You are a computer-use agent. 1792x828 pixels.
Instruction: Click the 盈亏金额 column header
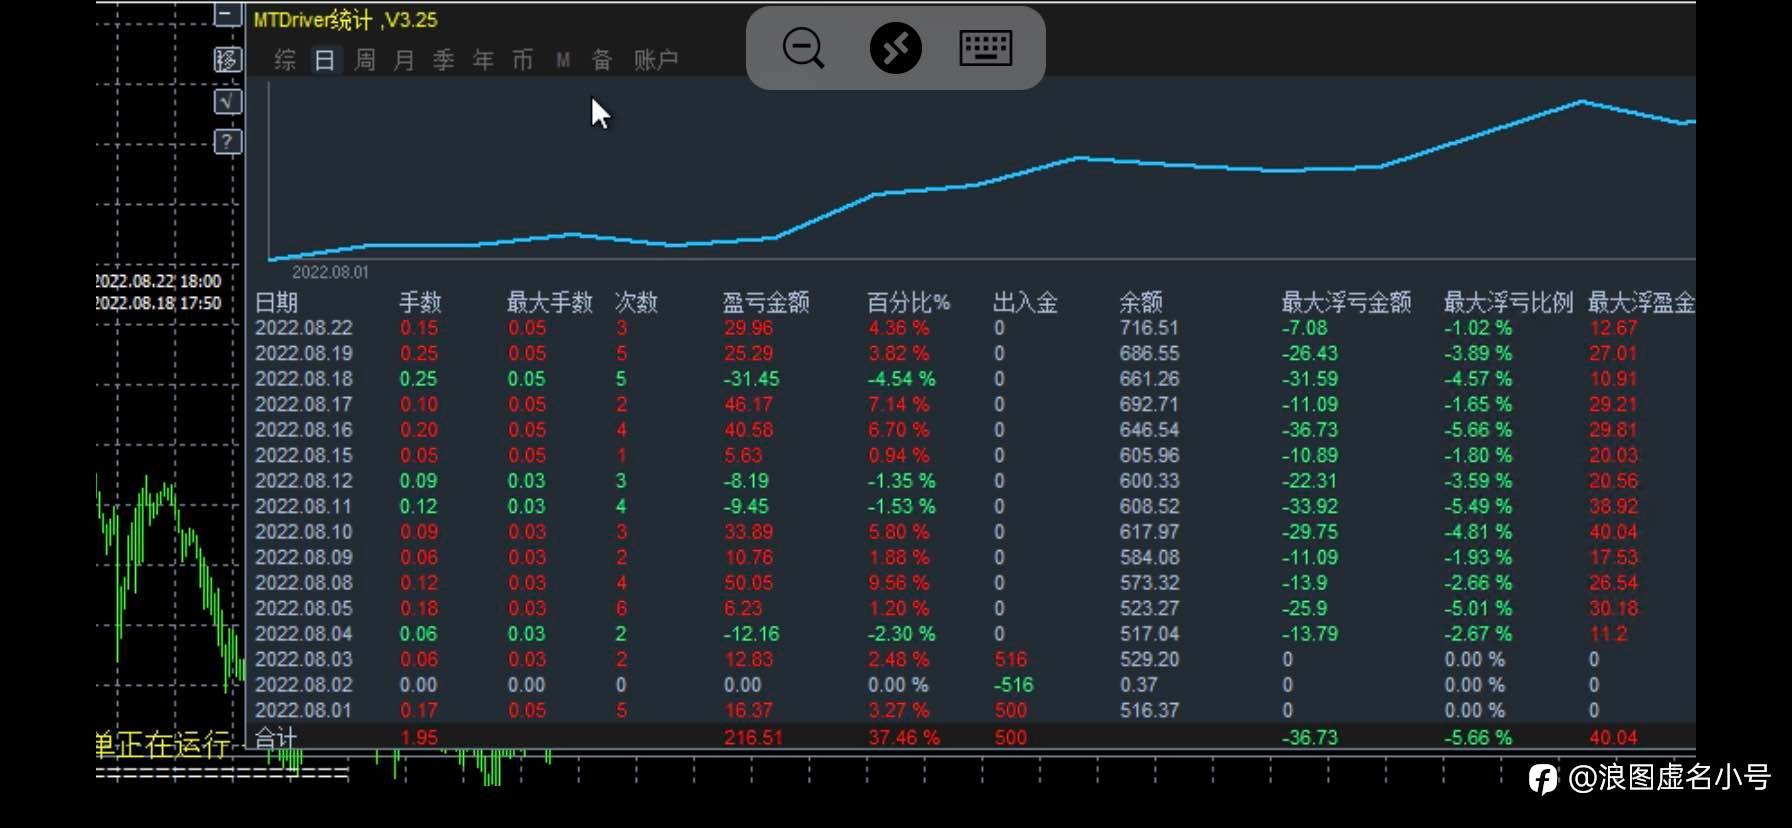click(766, 302)
